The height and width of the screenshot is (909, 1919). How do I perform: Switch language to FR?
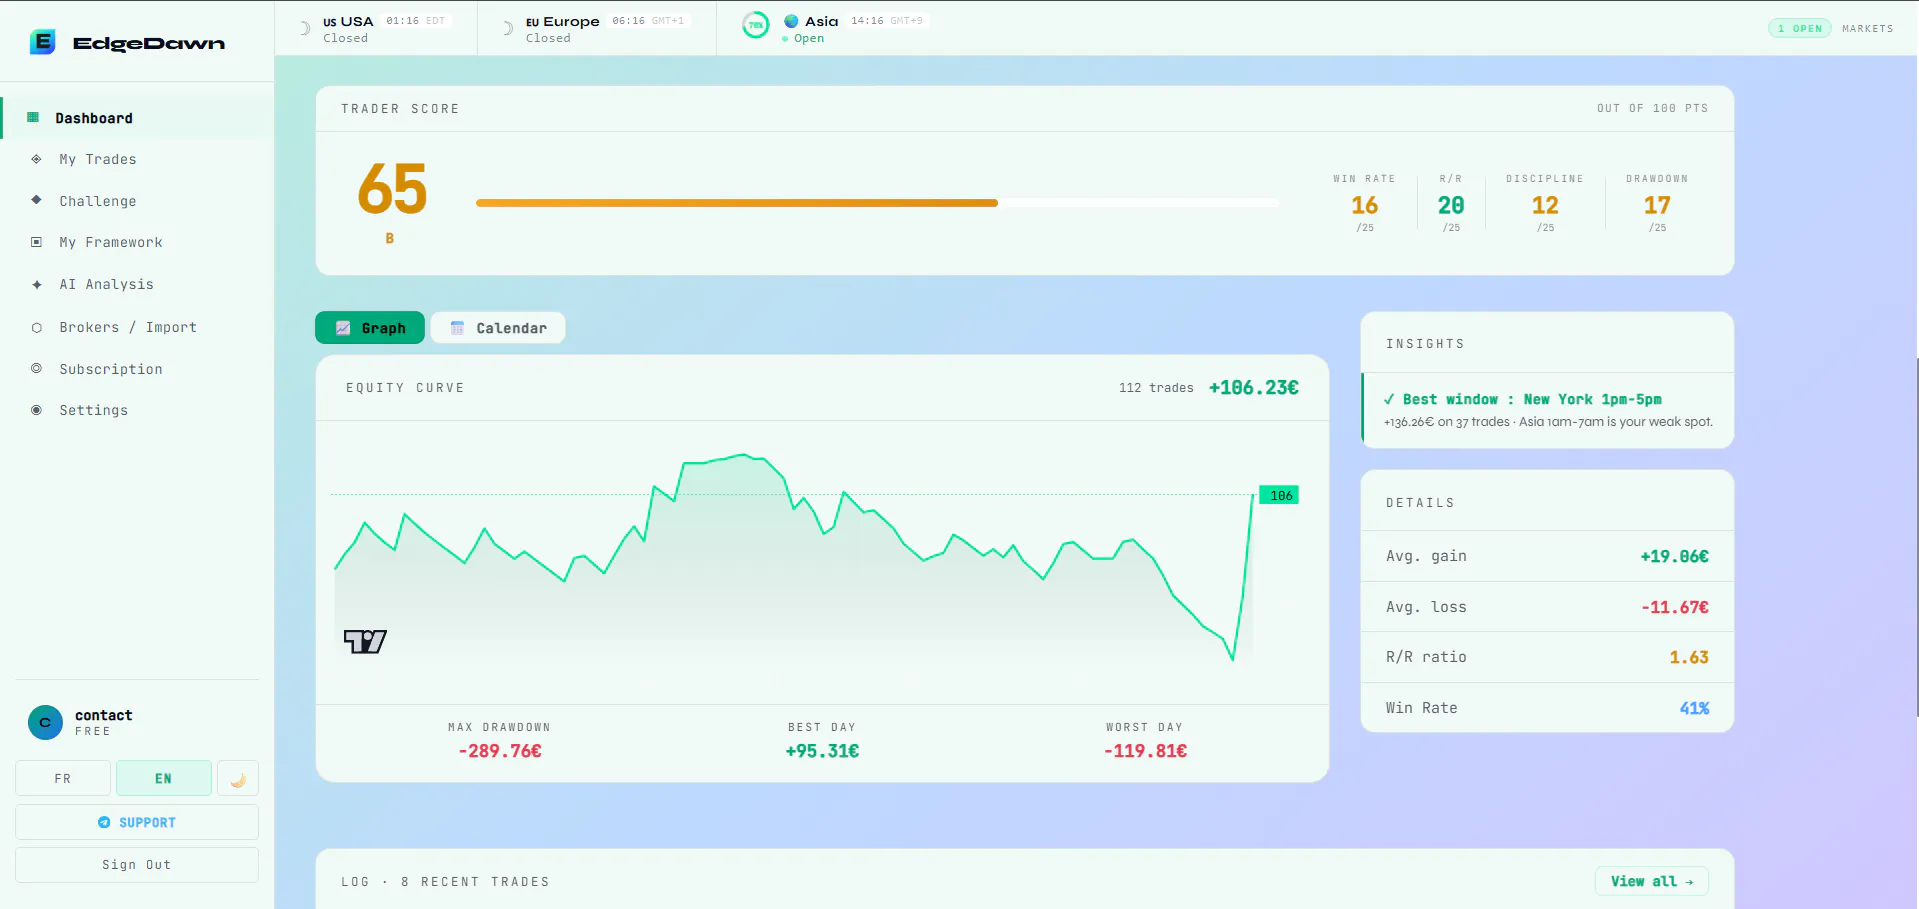point(63,778)
